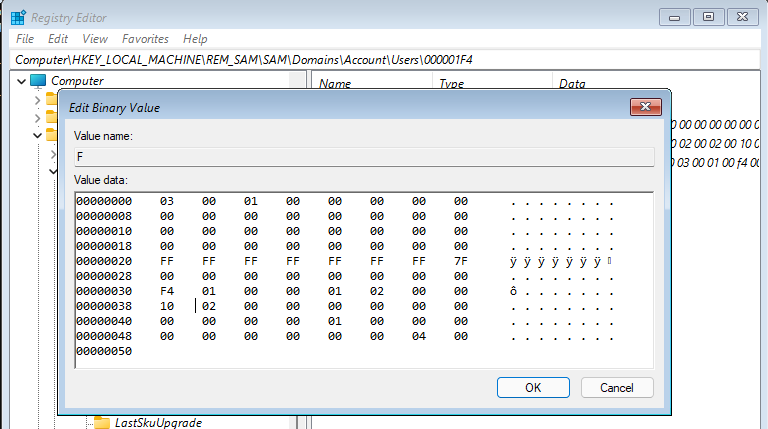
Task: Click byte 01 in third column of row 00000000
Action: 251,201
